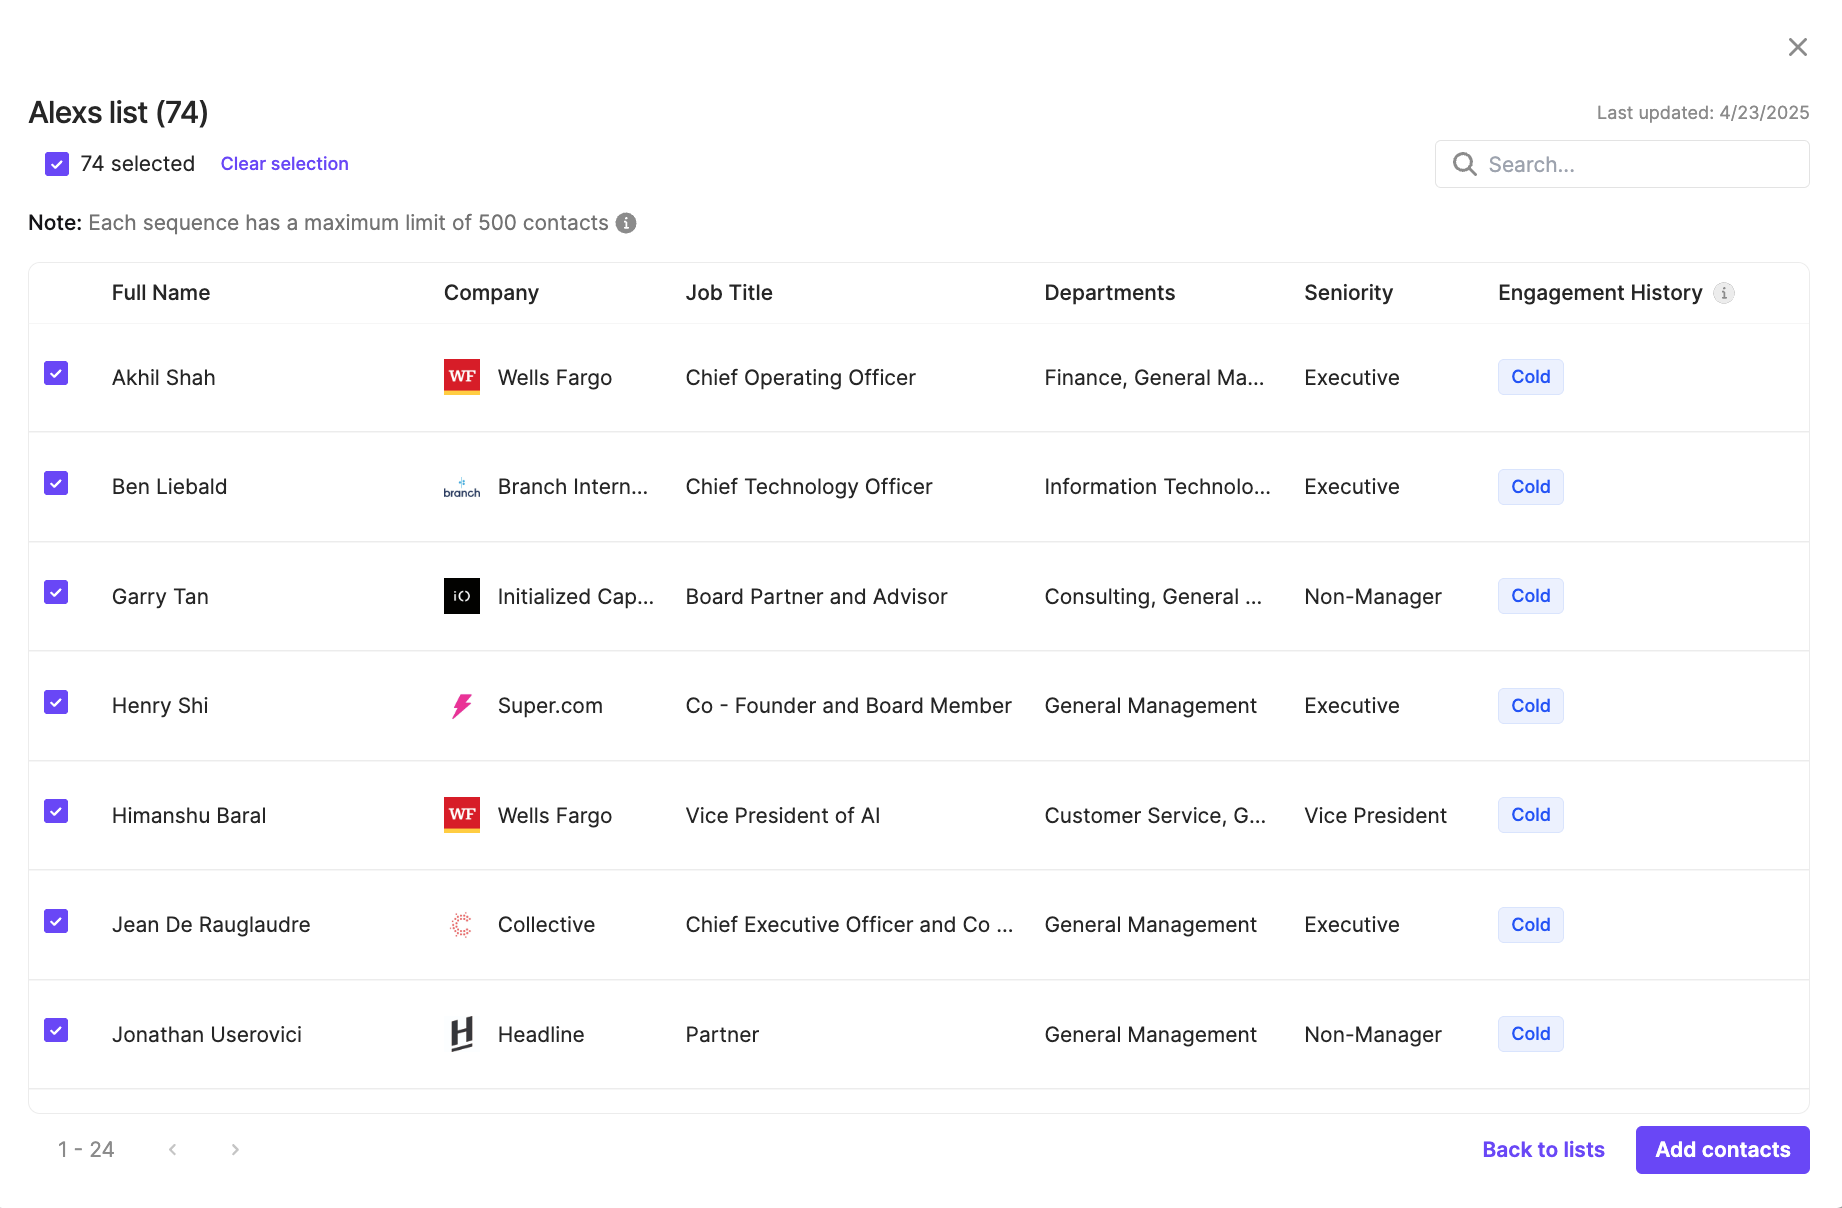Viewport: 1842px width, 1208px height.
Task: Click the Add contacts button
Action: tap(1722, 1150)
